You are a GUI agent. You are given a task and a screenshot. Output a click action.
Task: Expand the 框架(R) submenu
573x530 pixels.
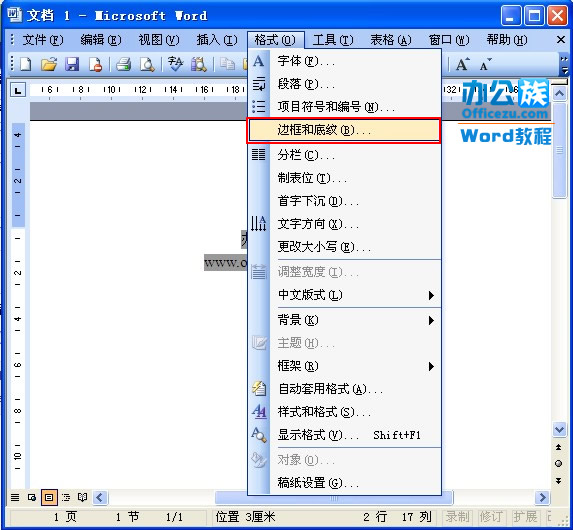[344, 366]
